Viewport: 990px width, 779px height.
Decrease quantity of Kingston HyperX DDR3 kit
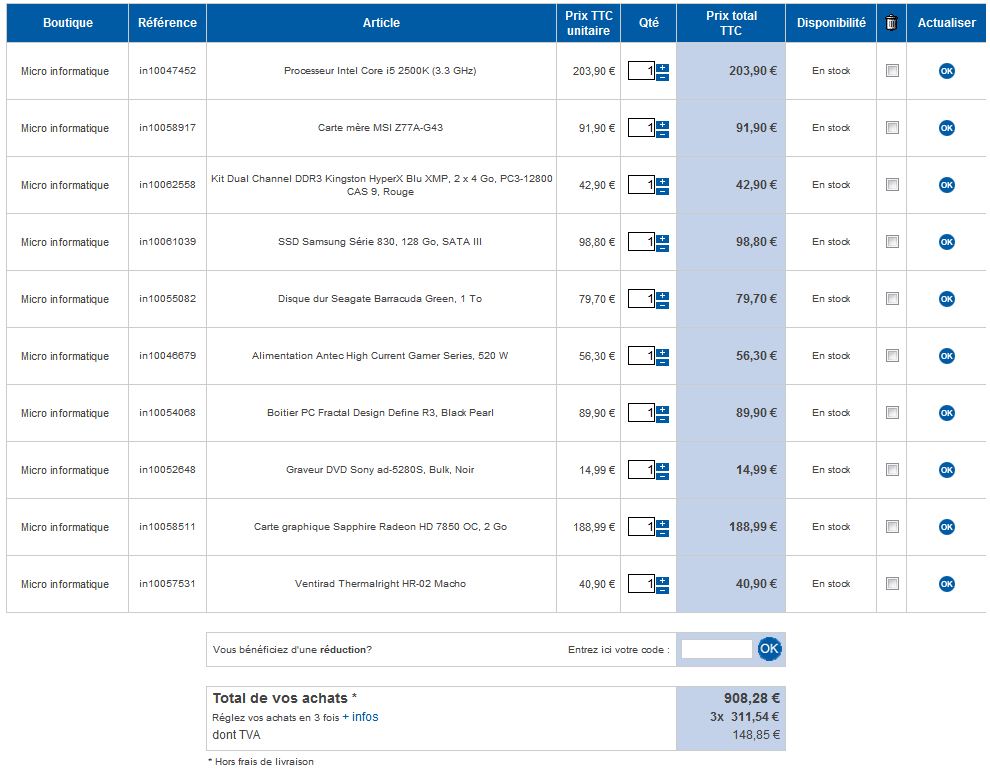[x=662, y=191]
